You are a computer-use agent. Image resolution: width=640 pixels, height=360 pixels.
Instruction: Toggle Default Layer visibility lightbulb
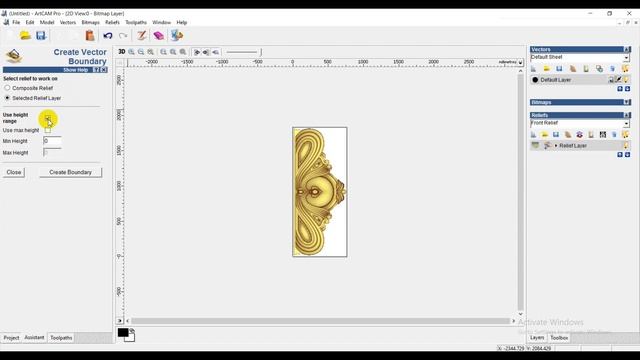pyautogui.click(x=627, y=80)
